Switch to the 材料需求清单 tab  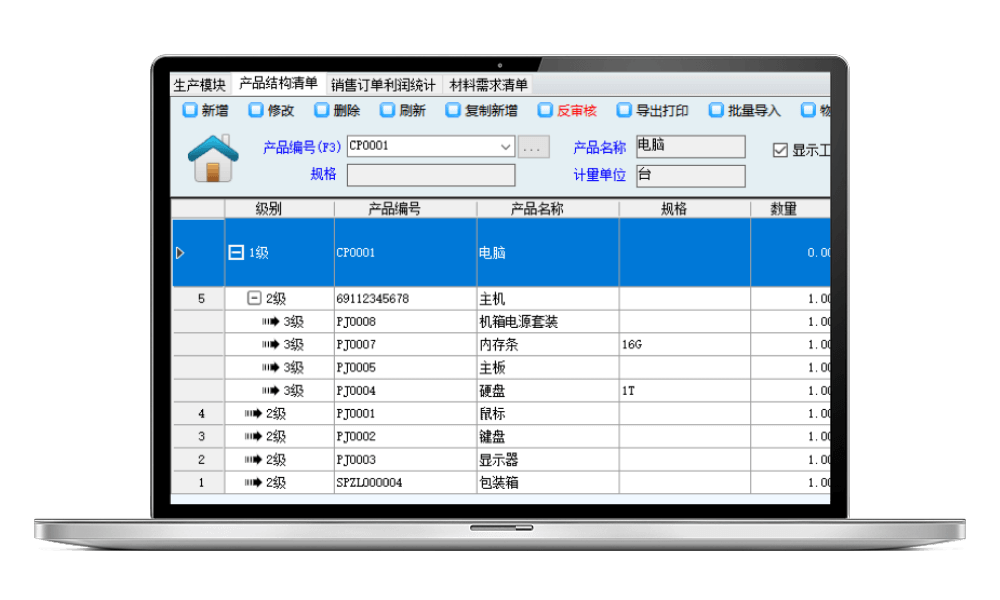click(488, 85)
